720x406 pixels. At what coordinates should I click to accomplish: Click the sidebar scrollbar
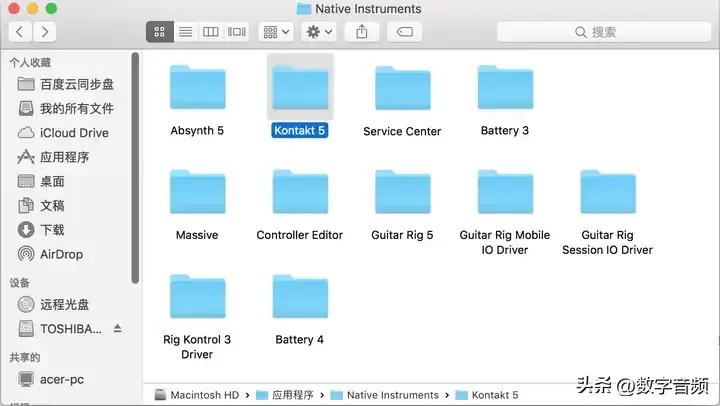click(x=135, y=168)
